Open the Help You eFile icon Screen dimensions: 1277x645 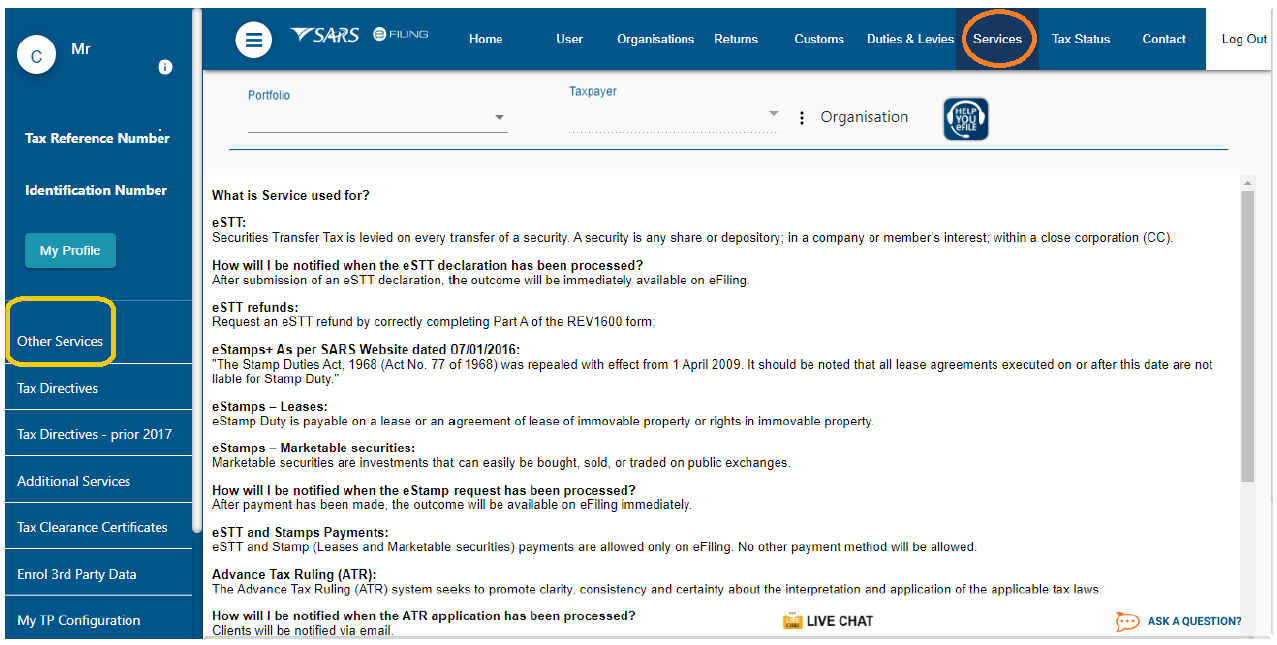(x=966, y=119)
